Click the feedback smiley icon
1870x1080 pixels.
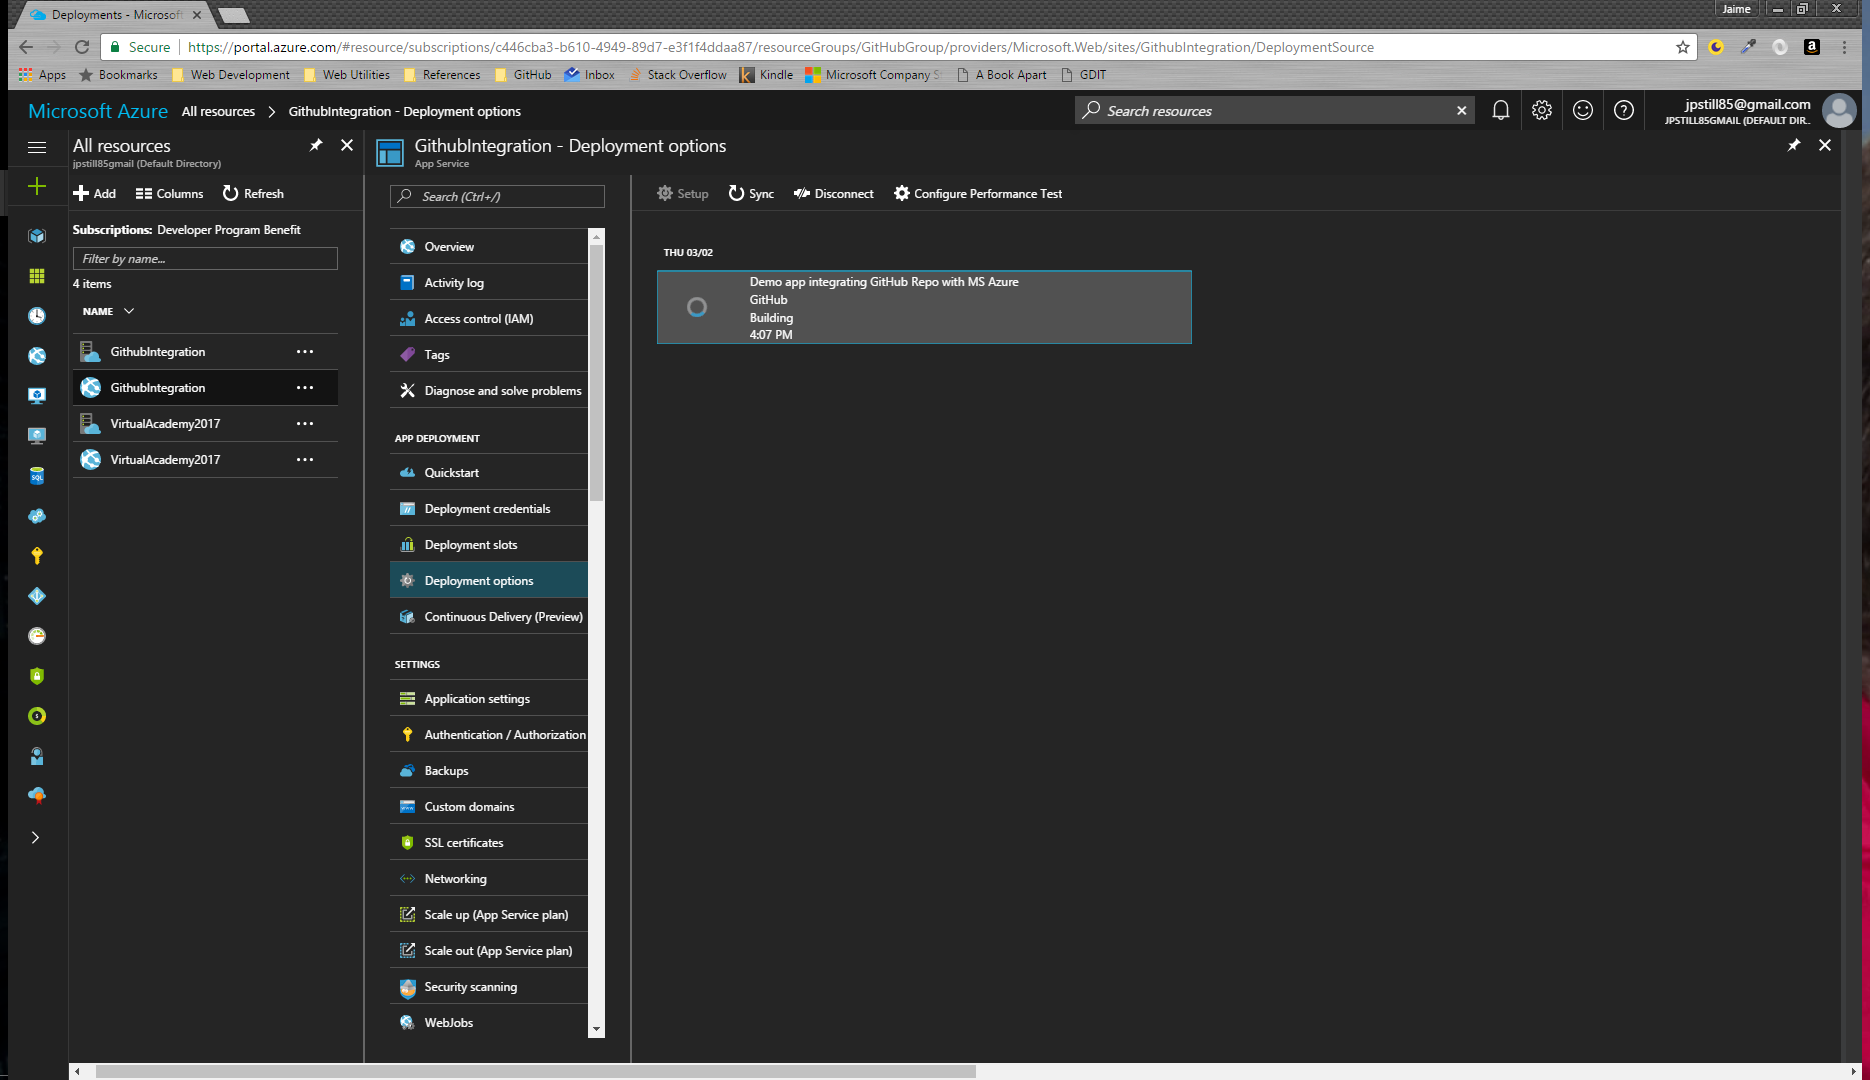tap(1583, 111)
